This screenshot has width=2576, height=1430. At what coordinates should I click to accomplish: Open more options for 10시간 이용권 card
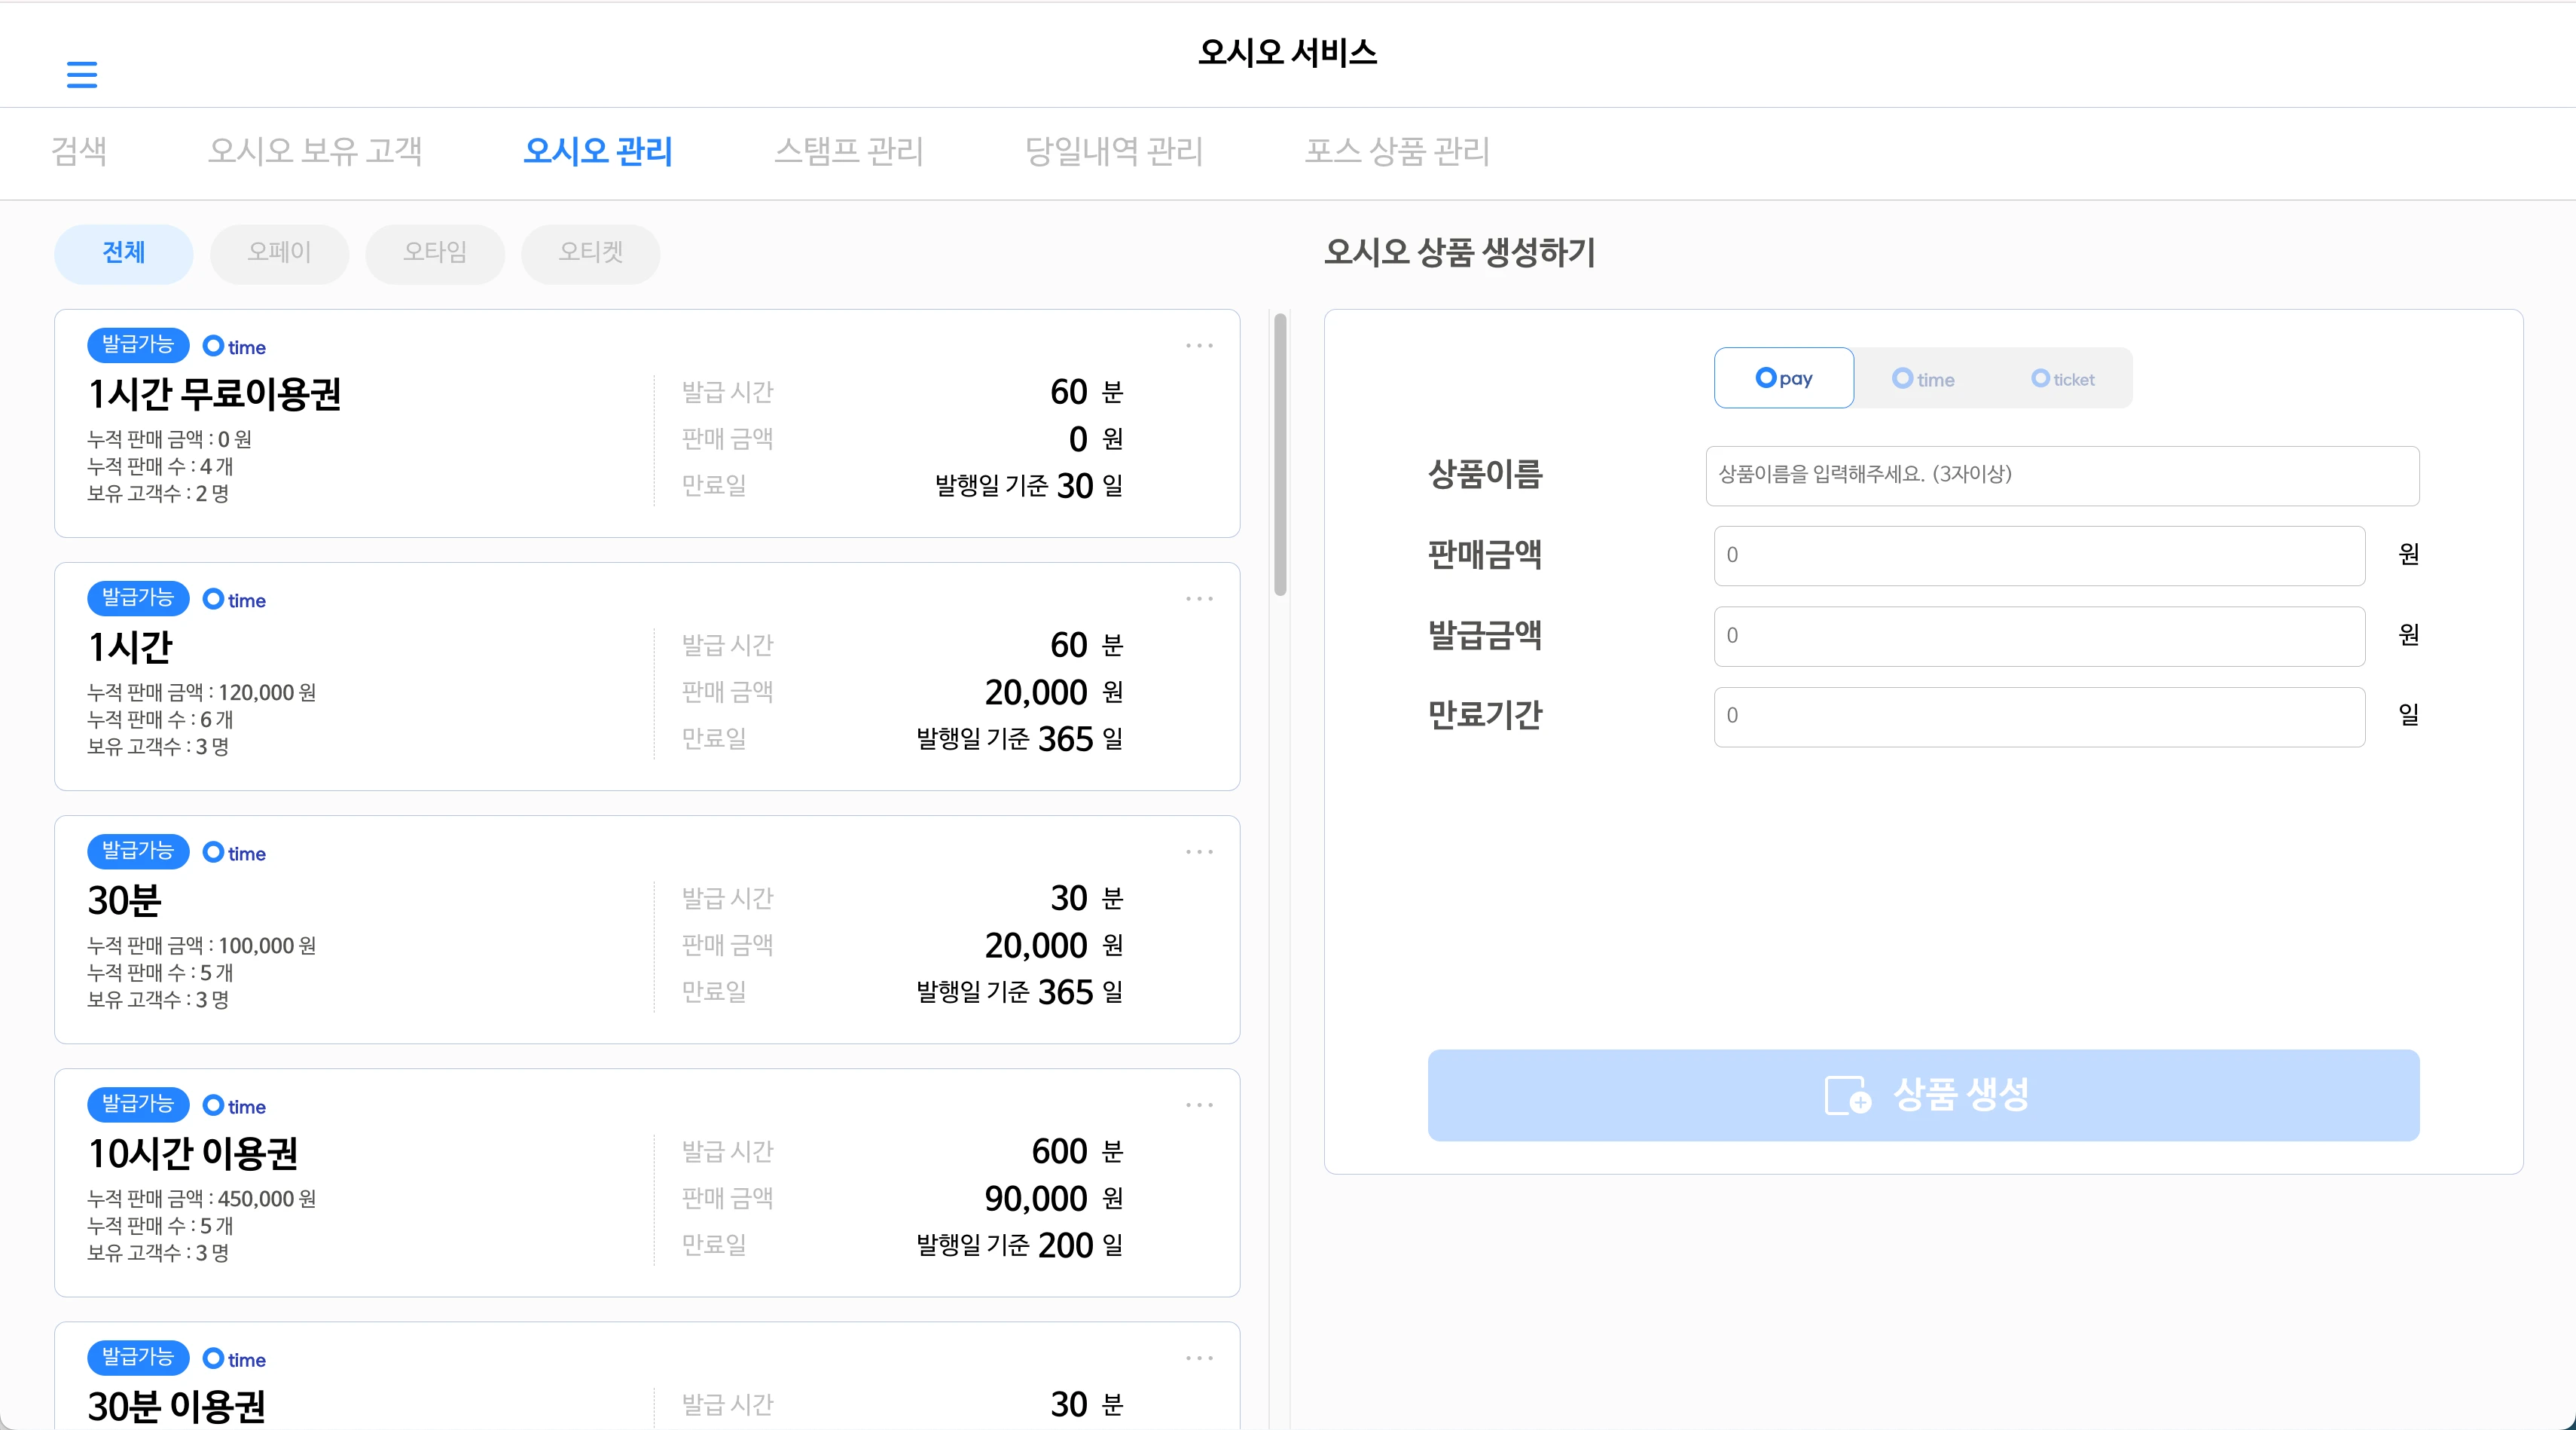pyautogui.click(x=1199, y=1105)
